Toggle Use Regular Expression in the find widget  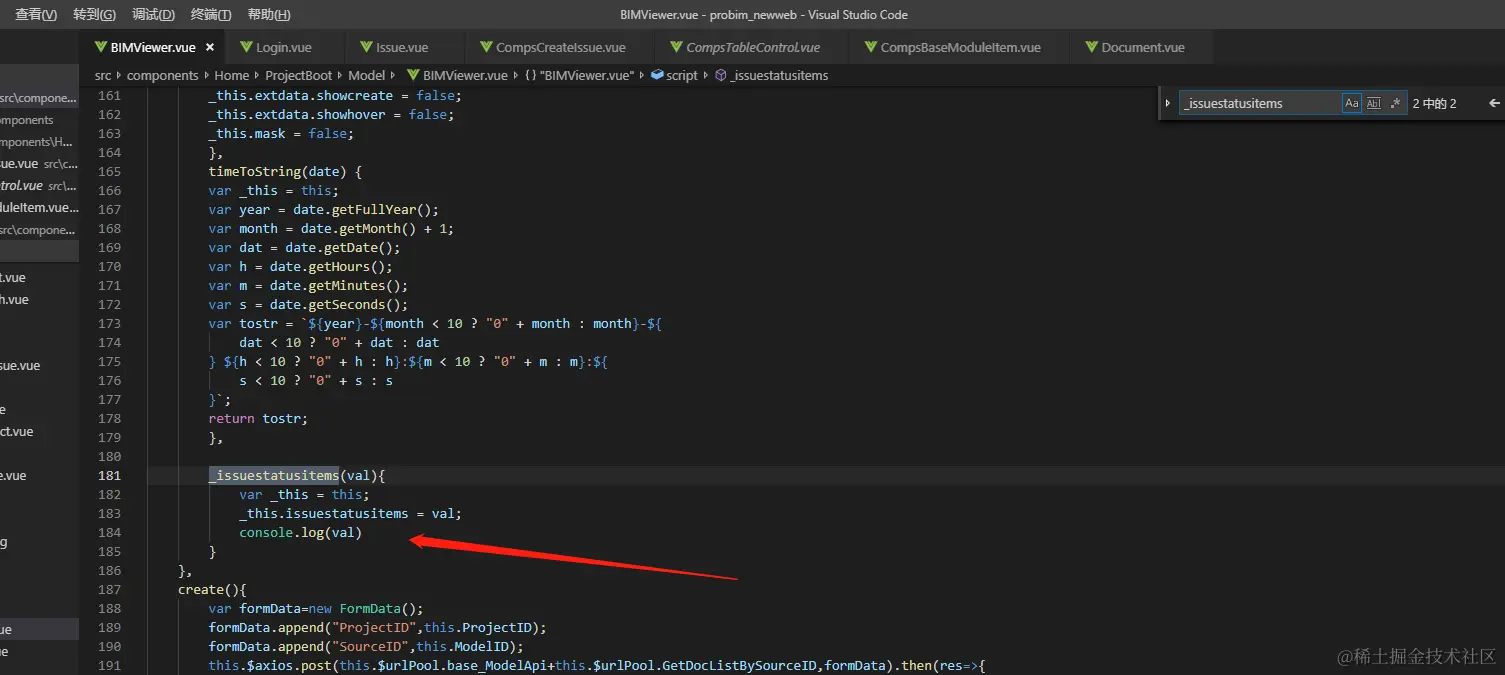point(1395,103)
